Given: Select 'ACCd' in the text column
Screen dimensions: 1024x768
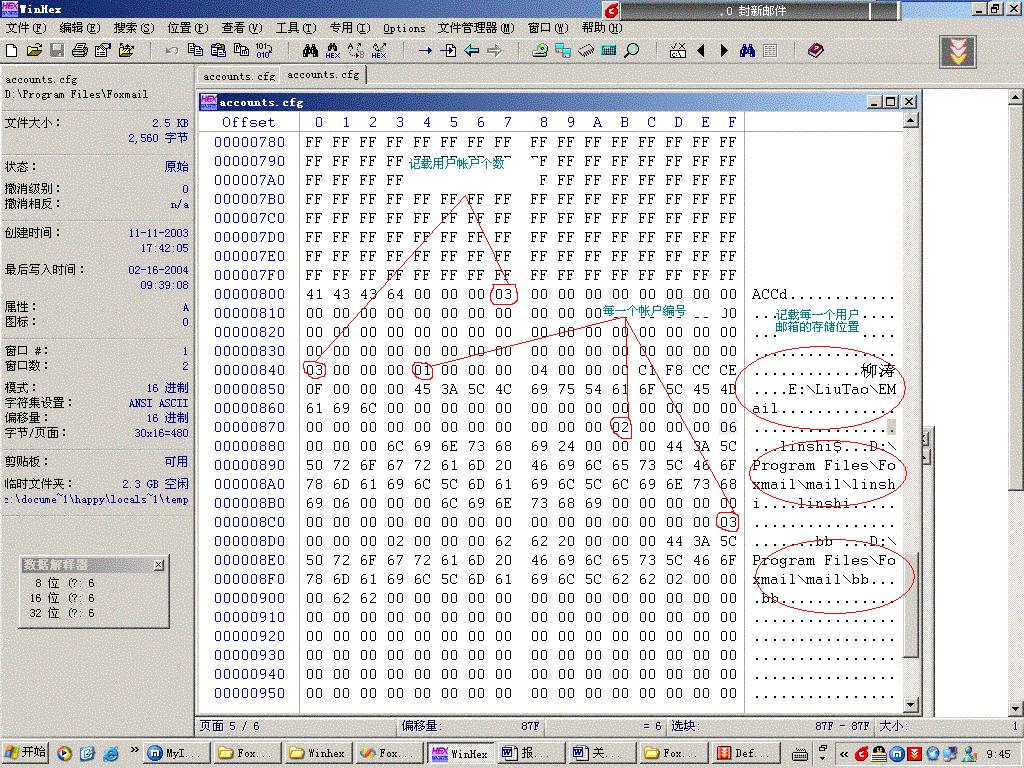Looking at the screenshot, I should pyautogui.click(x=770, y=295).
